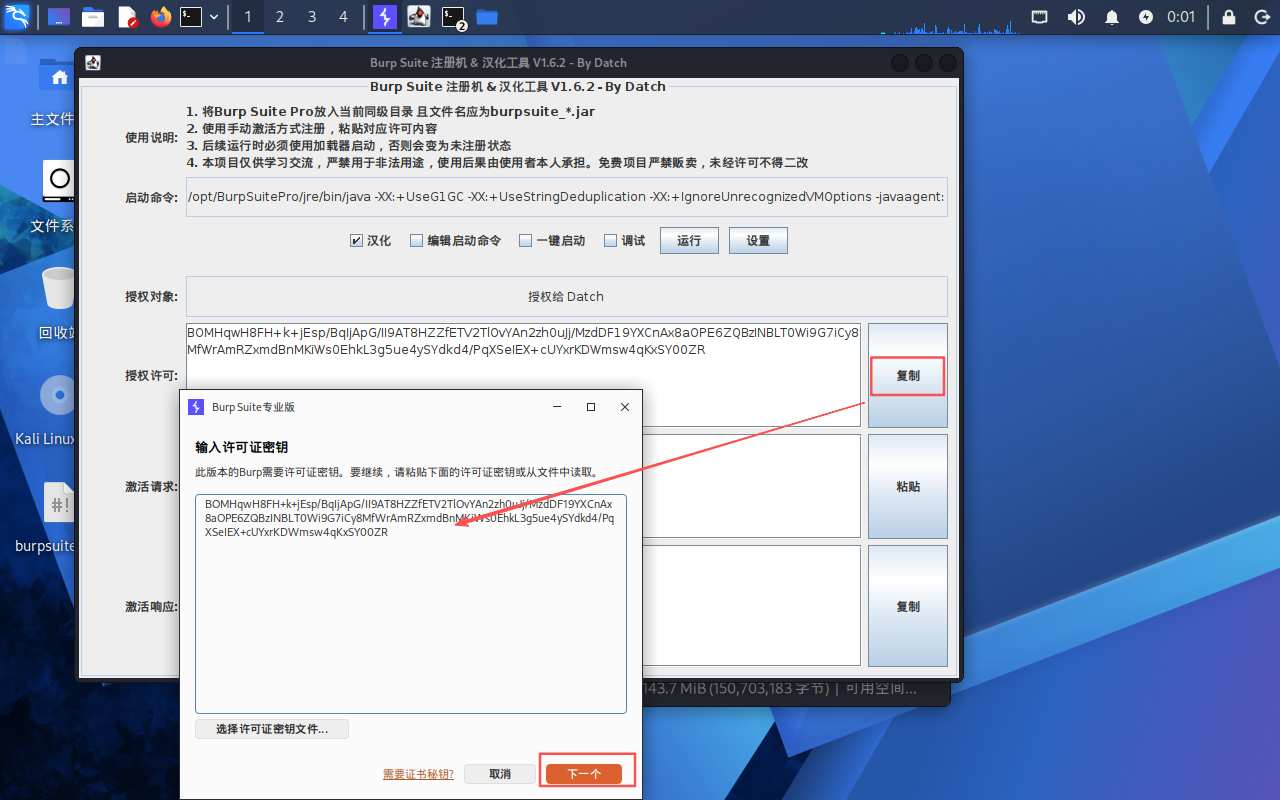Click 复制 beside the 授权许可 license box

[x=908, y=376]
